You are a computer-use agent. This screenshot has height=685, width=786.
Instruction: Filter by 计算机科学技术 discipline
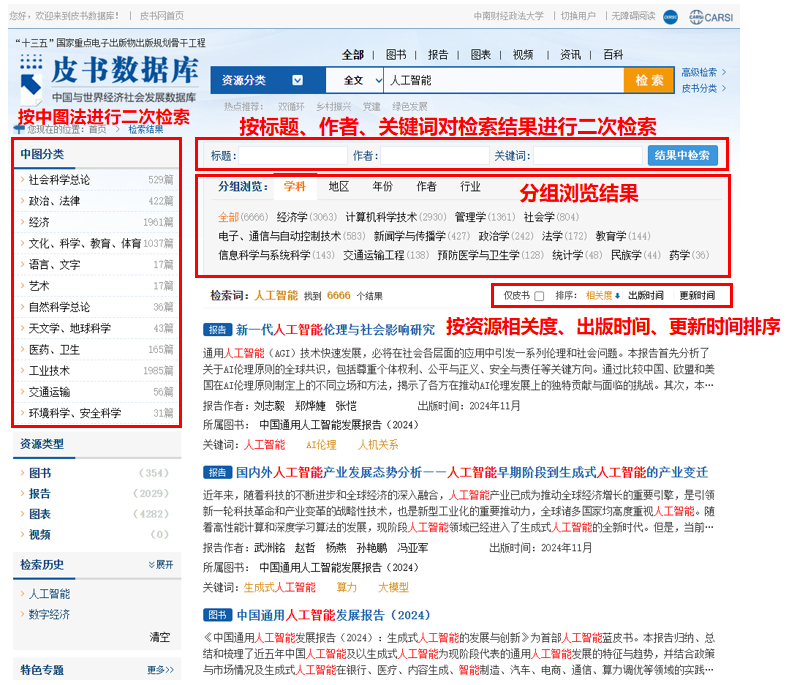(x=381, y=217)
